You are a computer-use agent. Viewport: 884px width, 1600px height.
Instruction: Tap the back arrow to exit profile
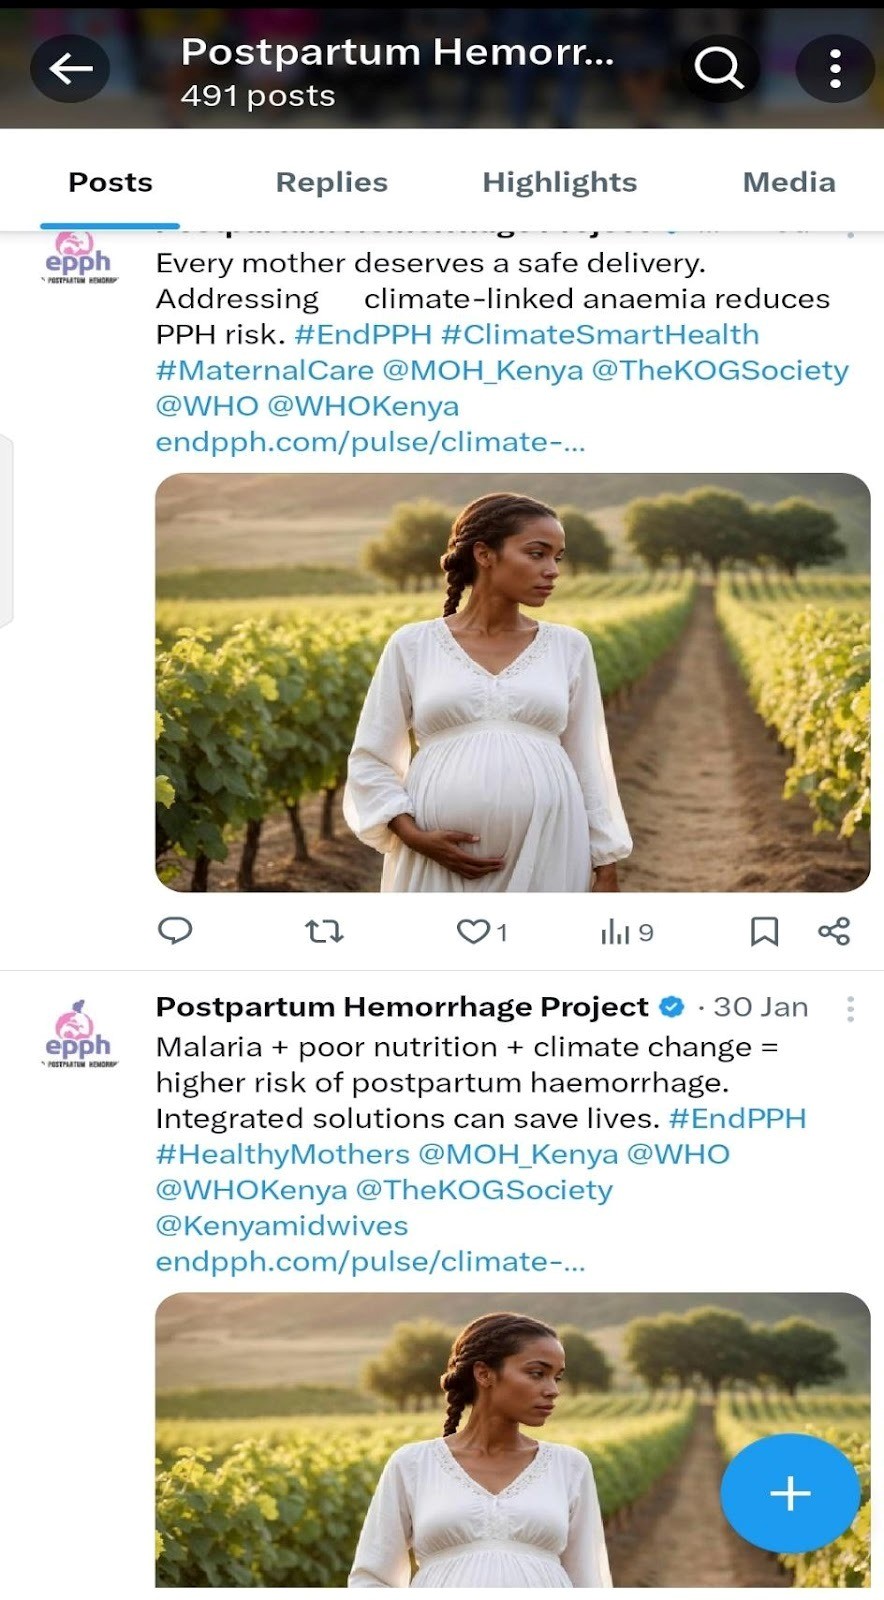(x=69, y=68)
